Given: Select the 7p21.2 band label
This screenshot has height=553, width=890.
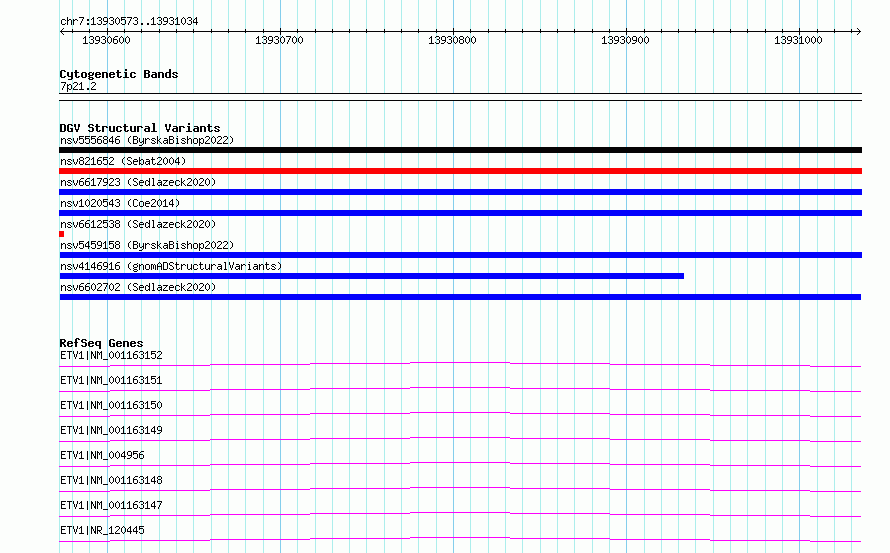Looking at the screenshot, I should [78, 86].
